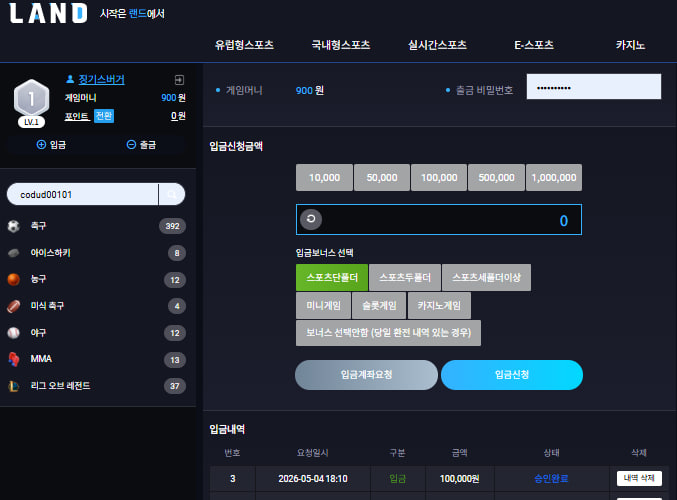Click the MMA boxing glove icon
677x500 pixels.
[x=14, y=359]
